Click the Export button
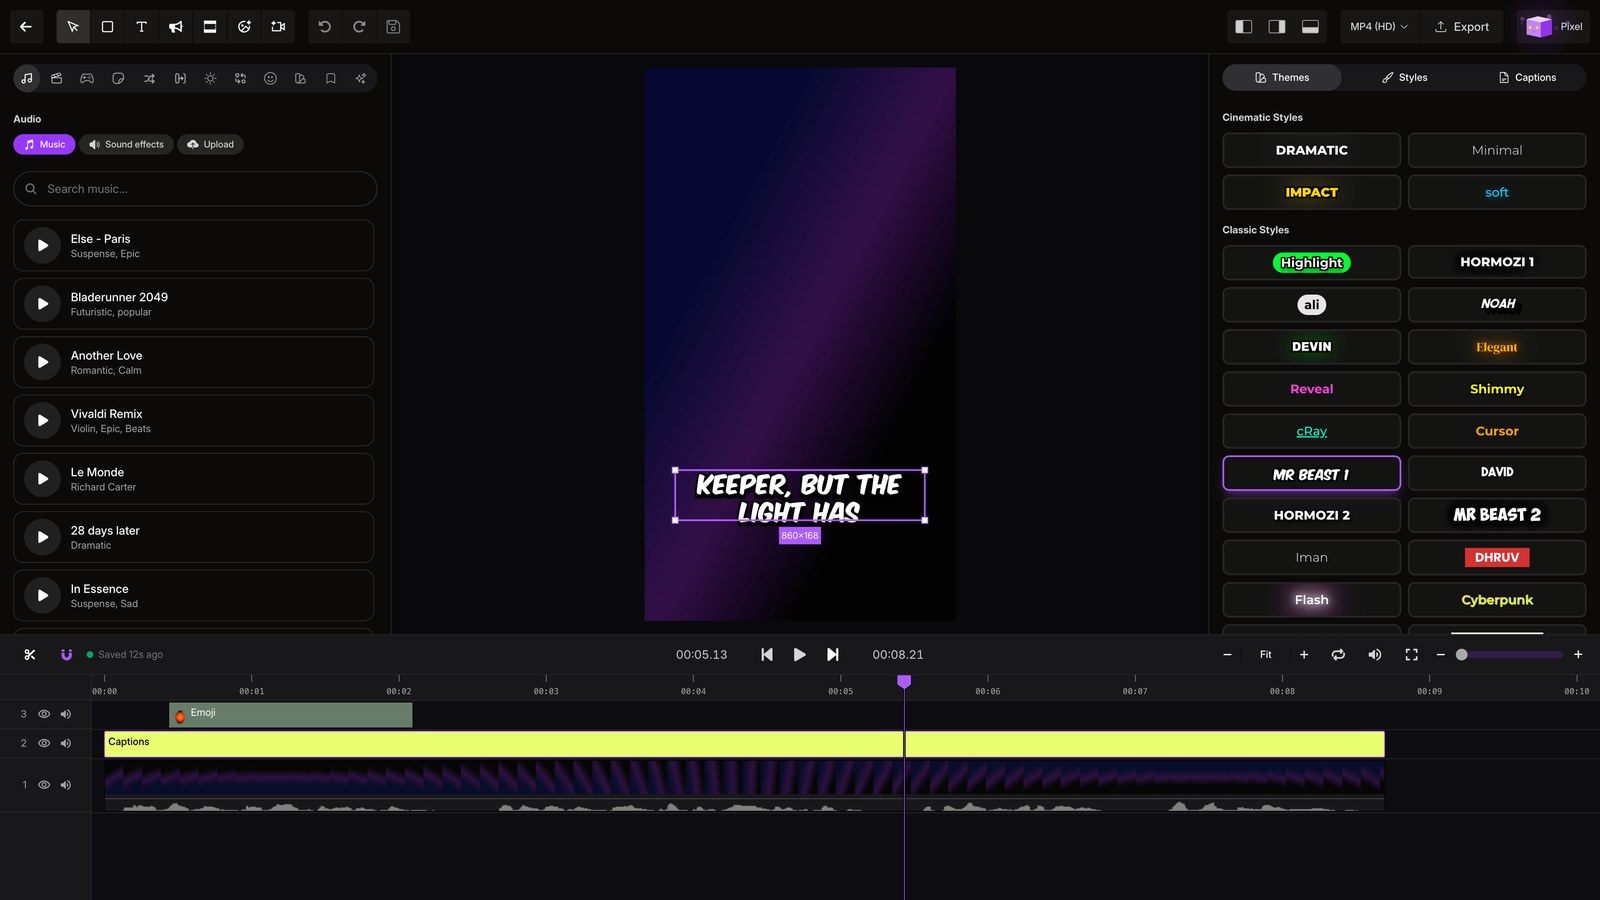Image resolution: width=1600 pixels, height=900 pixels. 1462,27
